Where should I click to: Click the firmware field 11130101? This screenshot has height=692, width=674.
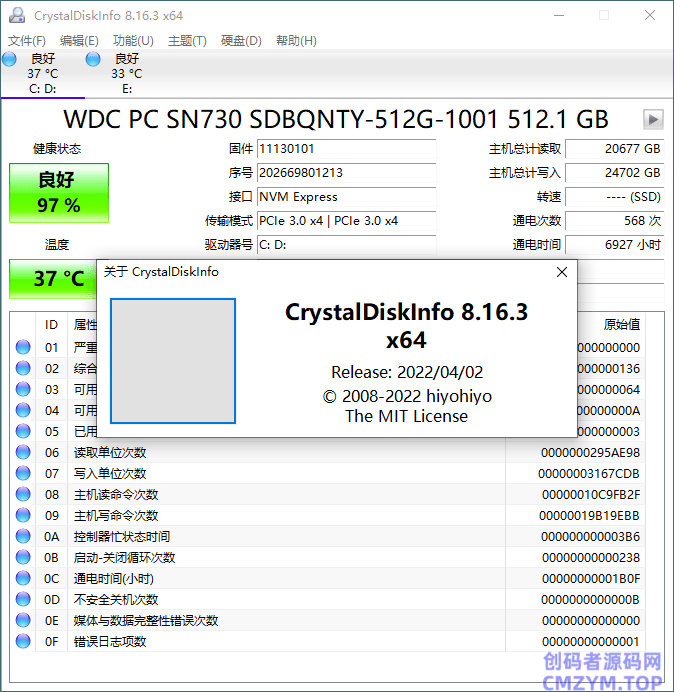[x=346, y=149]
